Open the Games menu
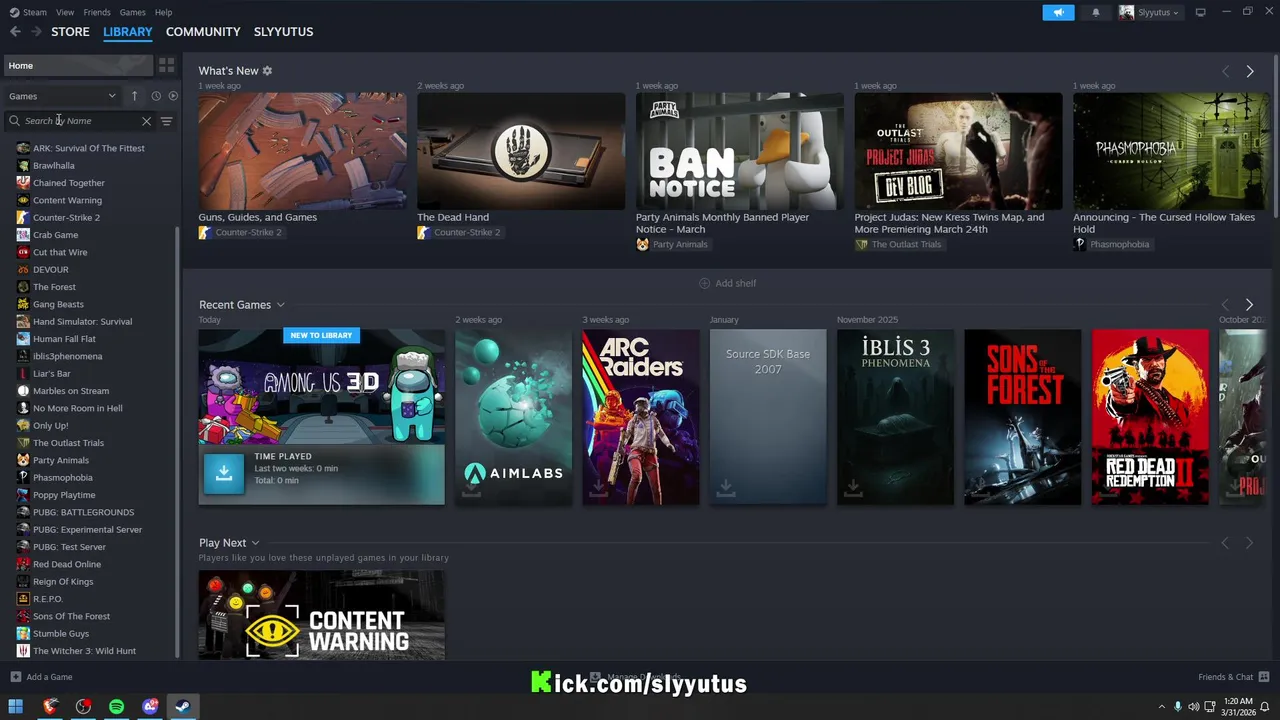This screenshot has height=720, width=1280. 132,12
